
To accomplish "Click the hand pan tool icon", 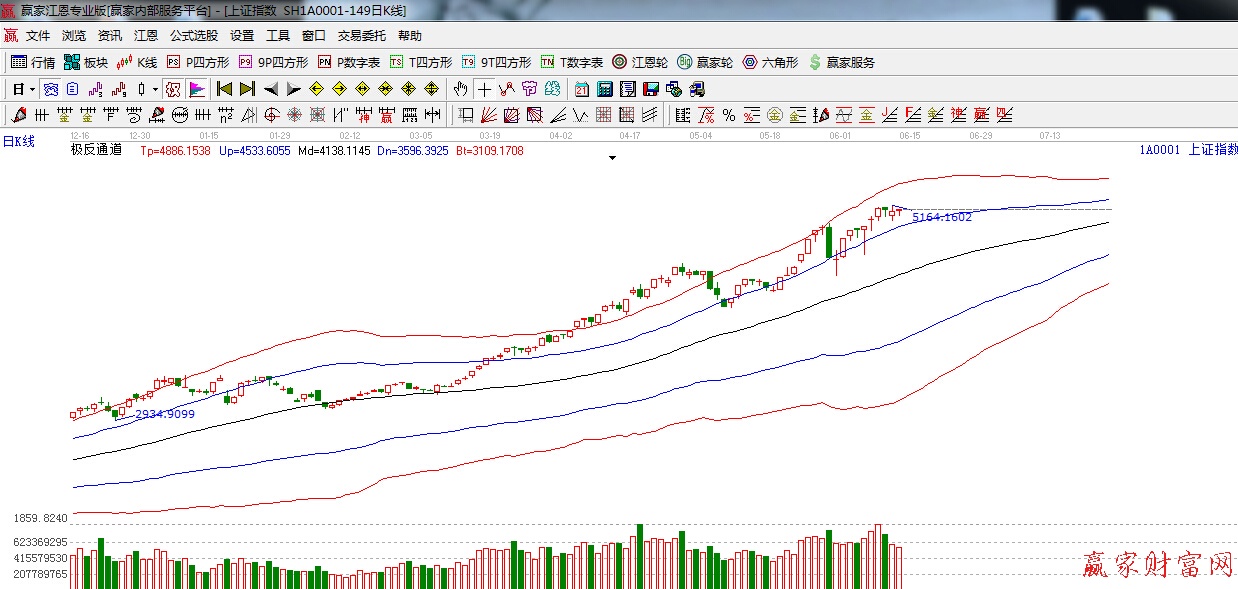I will [x=460, y=89].
